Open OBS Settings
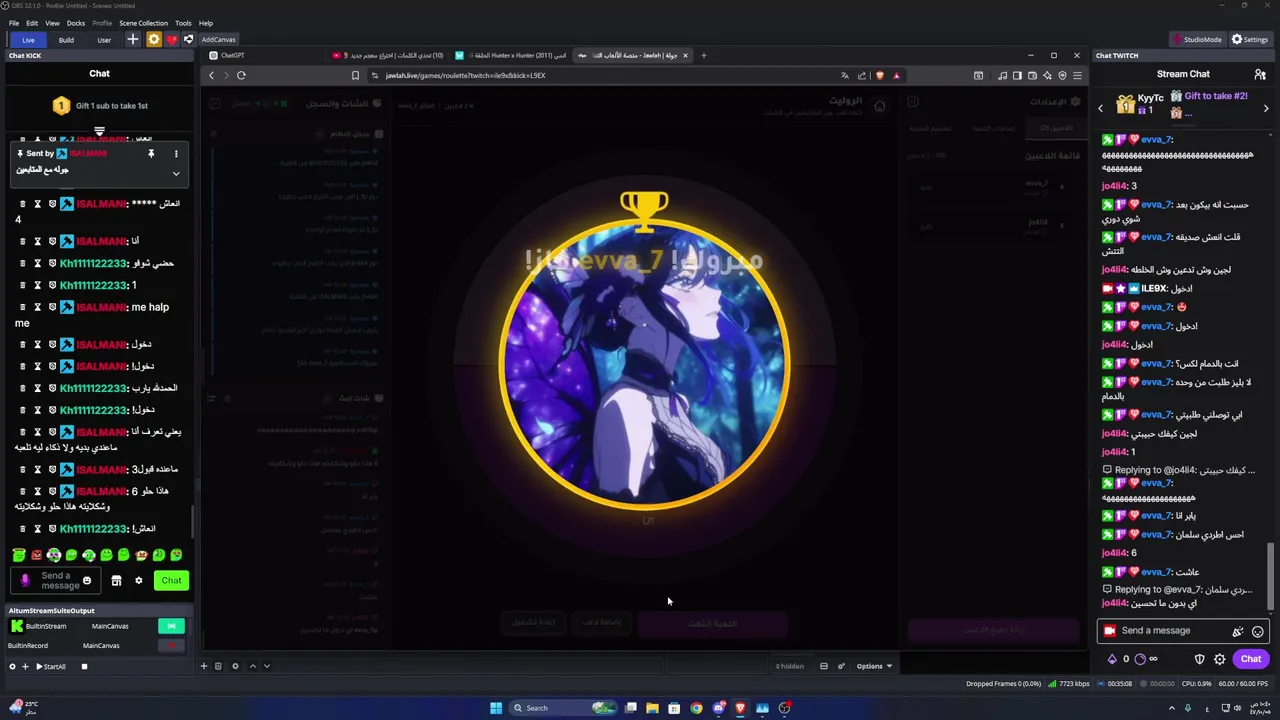1280x720 pixels. (1250, 40)
